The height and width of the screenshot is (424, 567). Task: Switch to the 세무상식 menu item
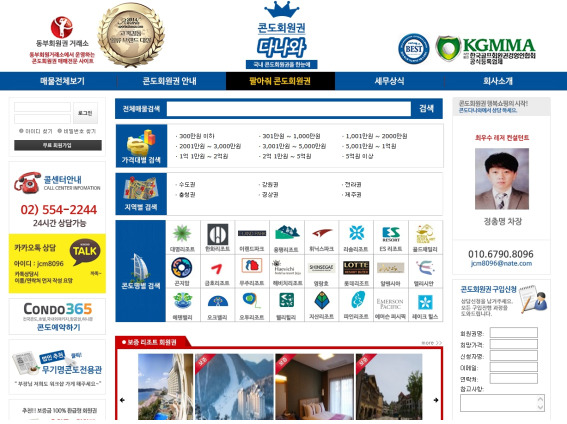(389, 81)
